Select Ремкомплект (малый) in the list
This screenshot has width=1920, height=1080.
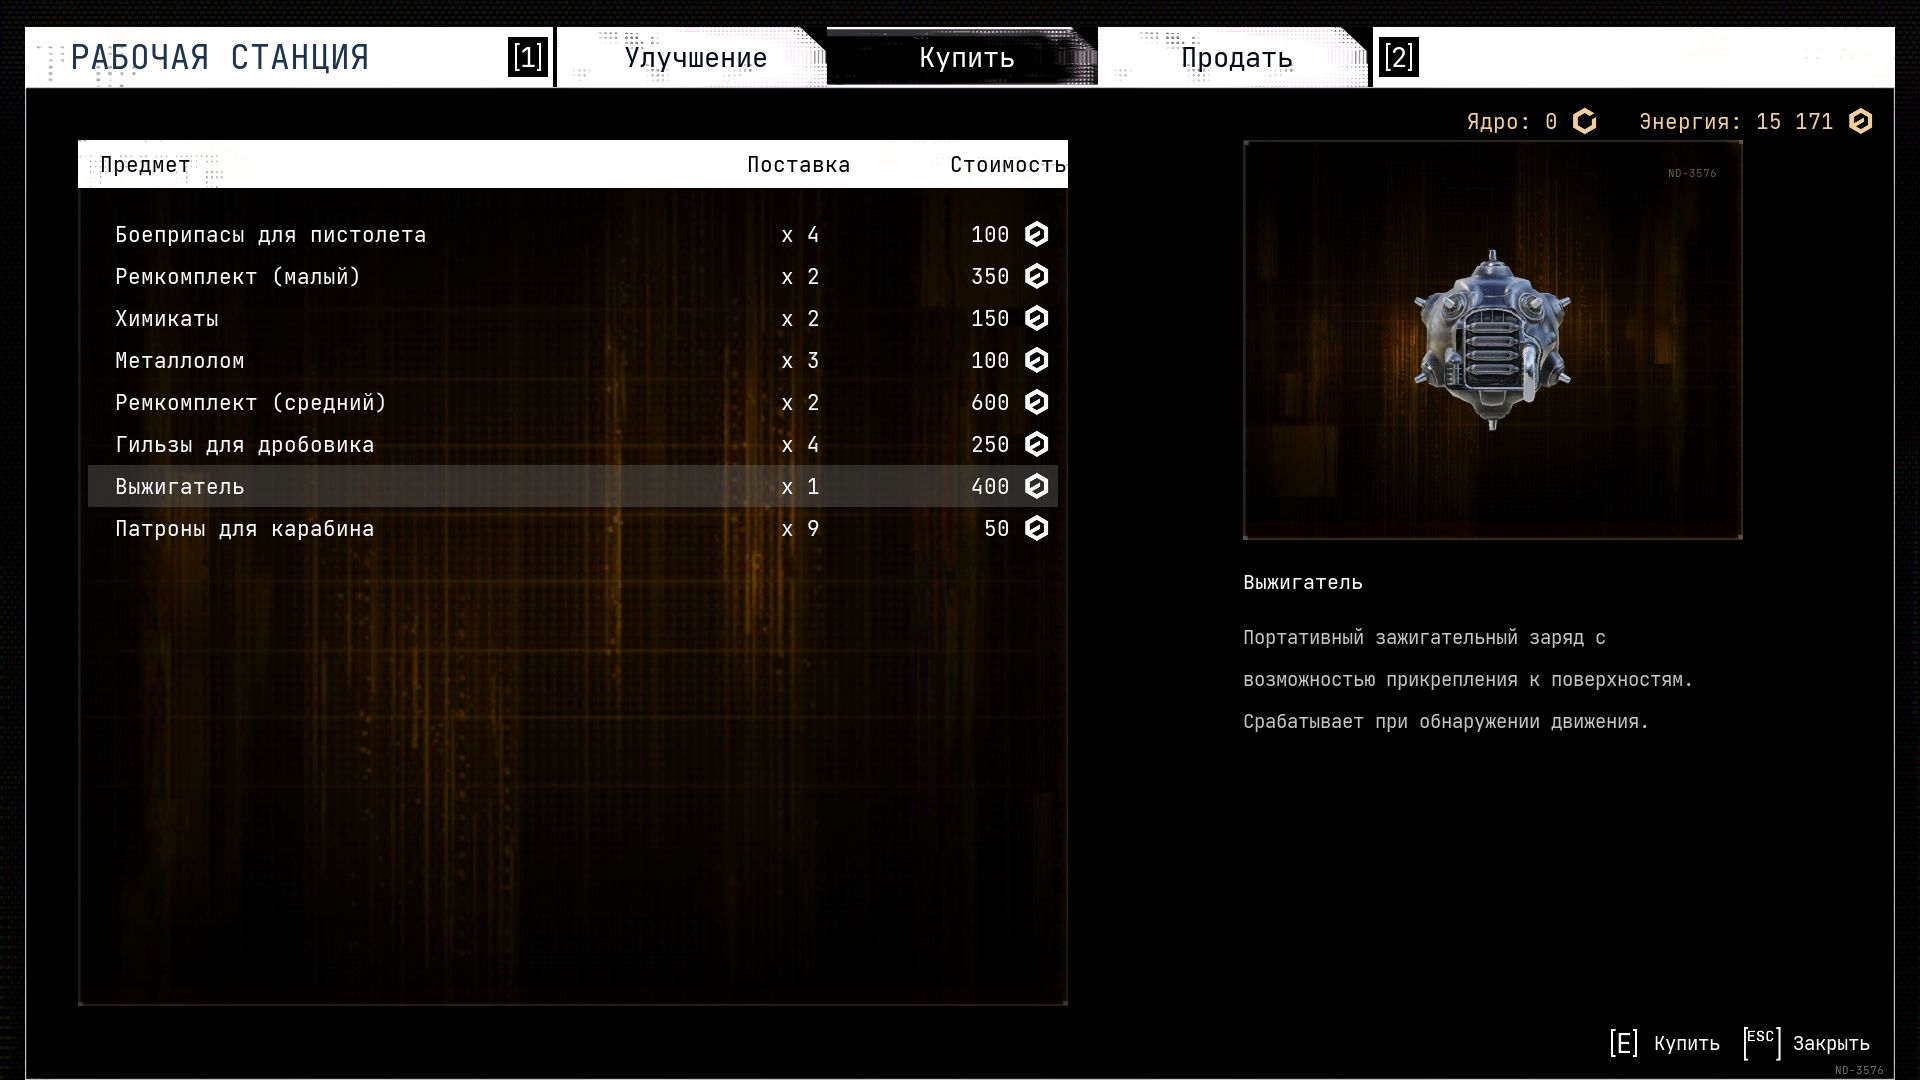pyautogui.click(x=238, y=277)
